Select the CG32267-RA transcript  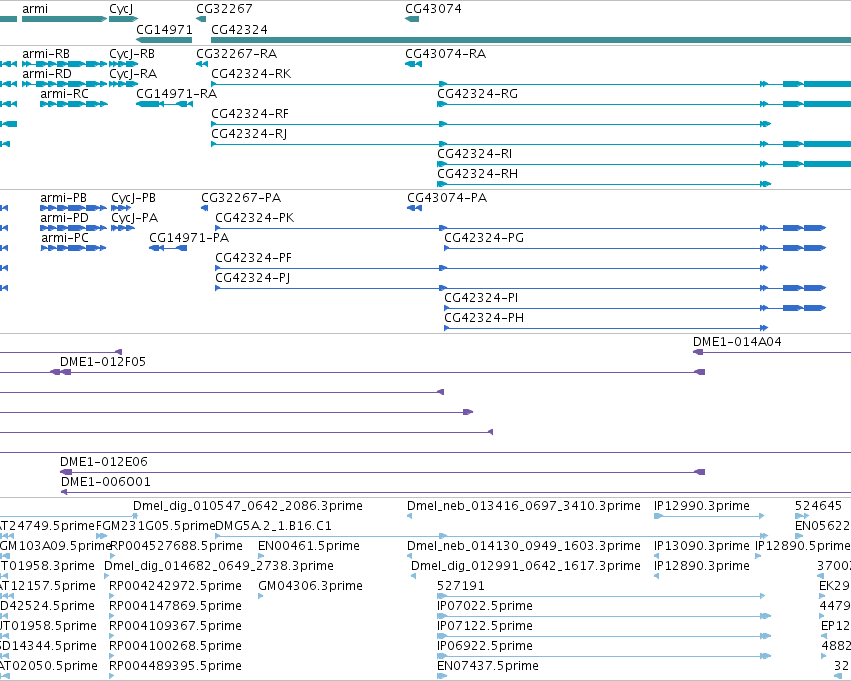(237, 54)
